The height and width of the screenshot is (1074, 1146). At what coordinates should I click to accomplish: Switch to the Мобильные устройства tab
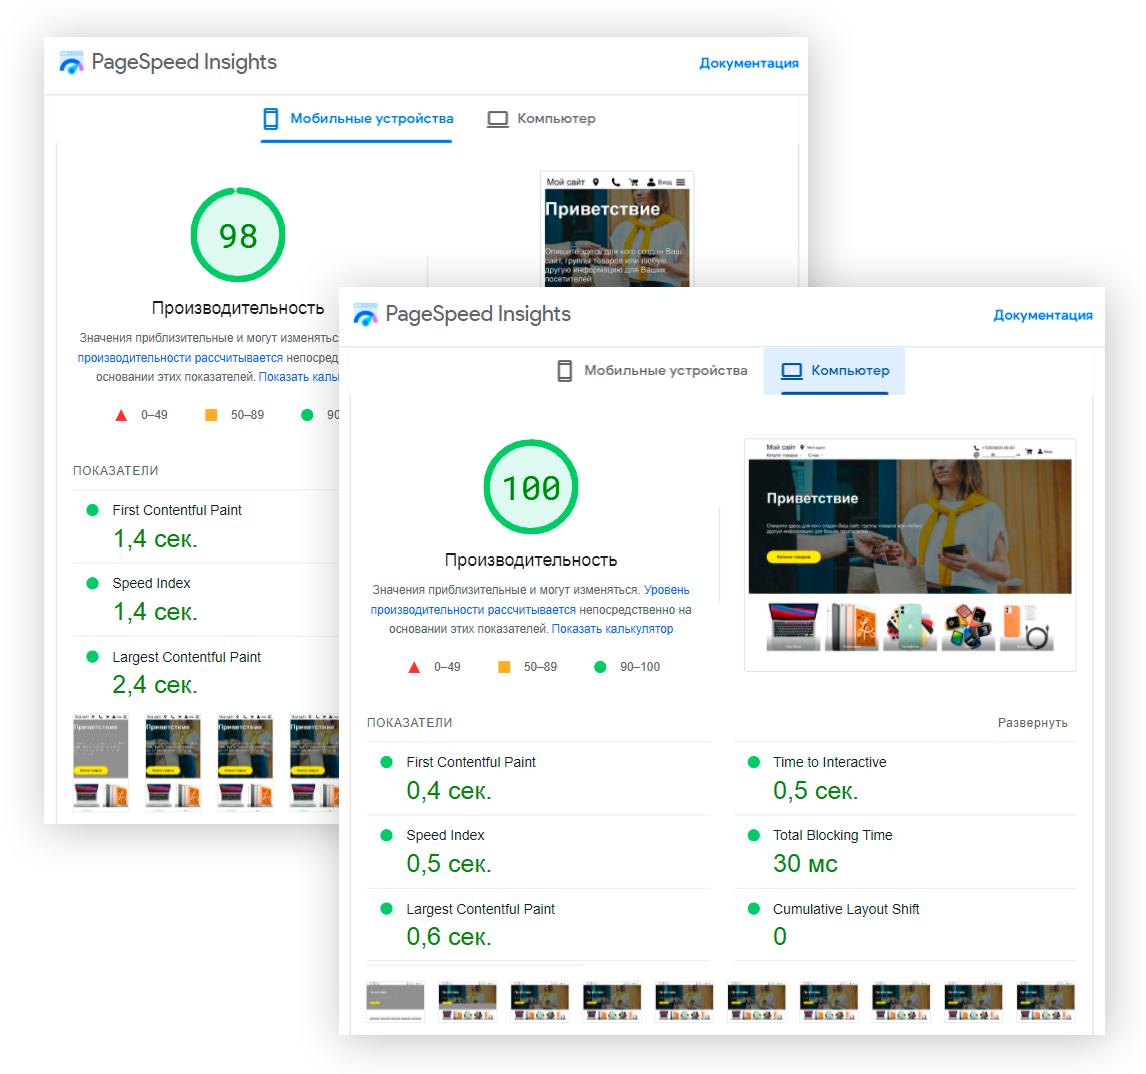click(x=666, y=370)
